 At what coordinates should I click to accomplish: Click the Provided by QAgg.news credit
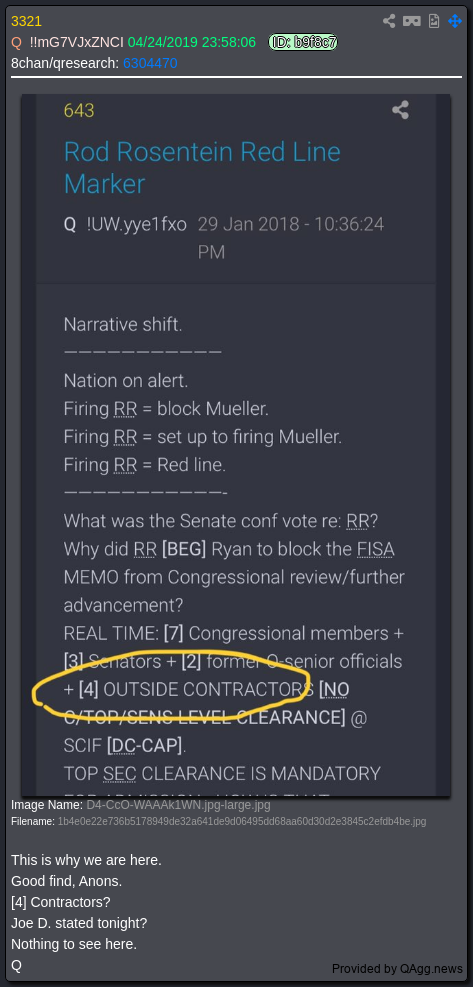(397, 969)
